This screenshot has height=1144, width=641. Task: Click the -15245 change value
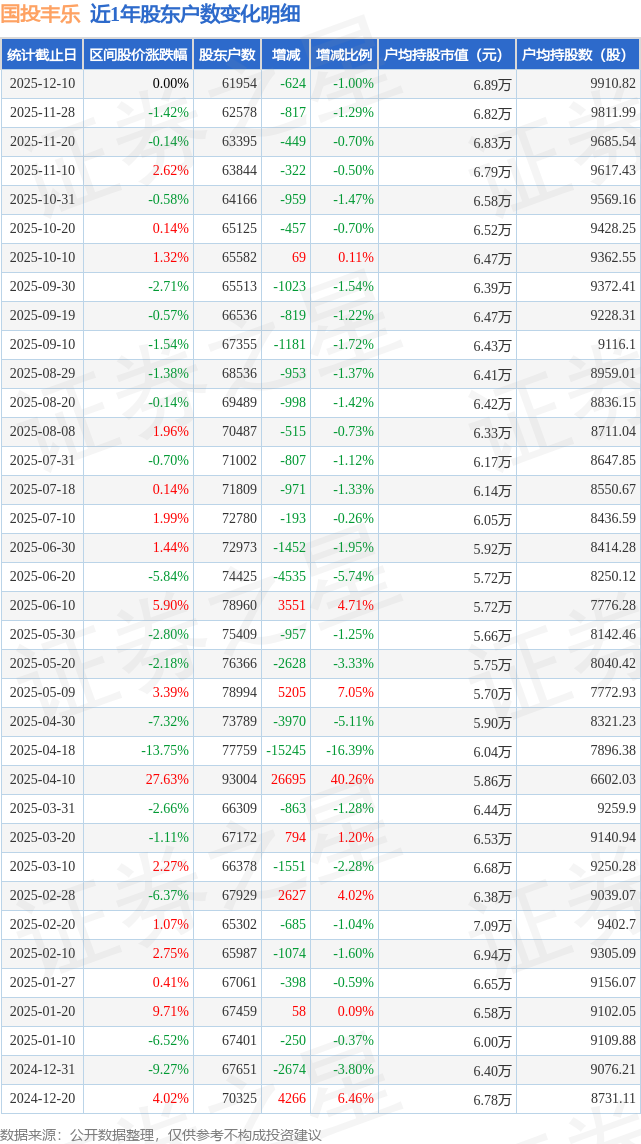click(285, 751)
